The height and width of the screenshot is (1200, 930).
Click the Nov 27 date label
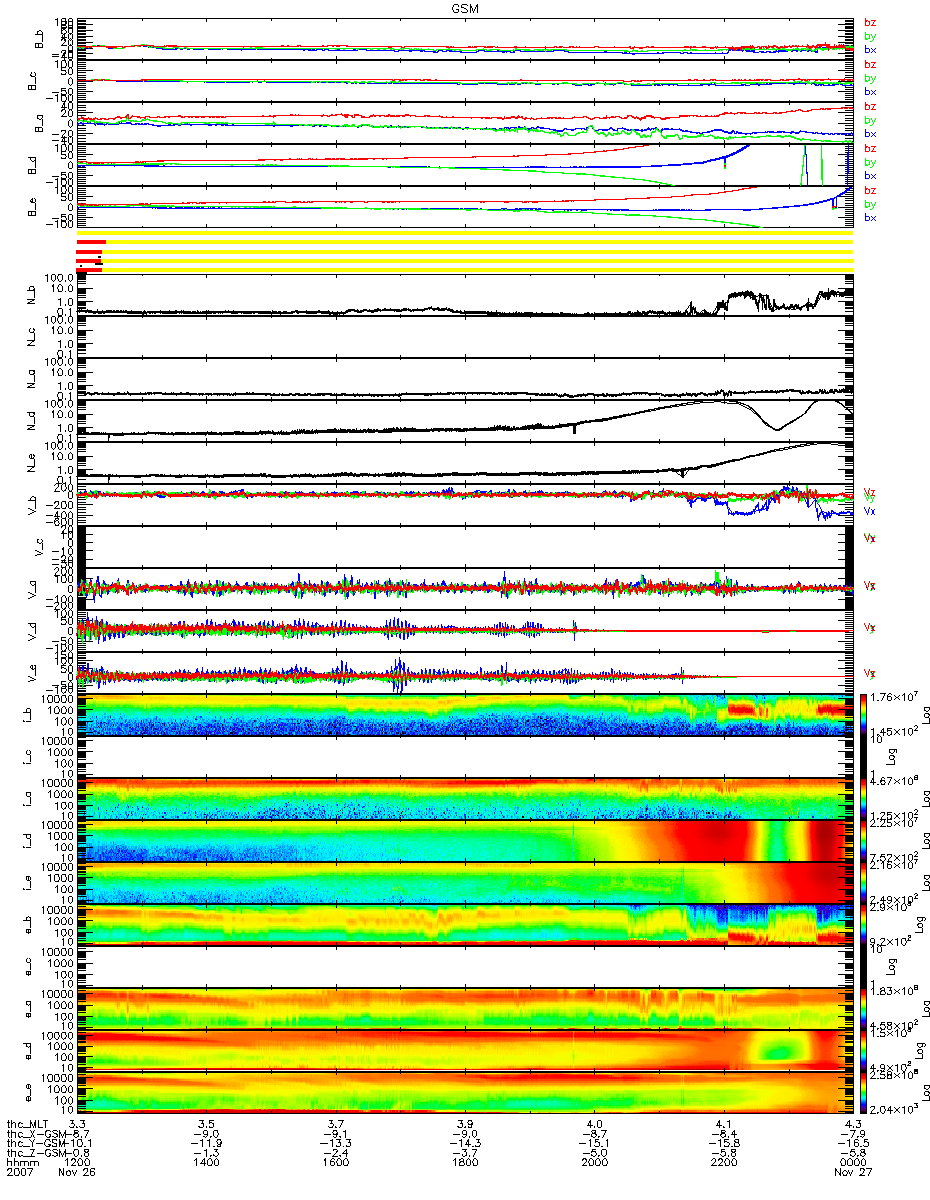click(x=852, y=1173)
